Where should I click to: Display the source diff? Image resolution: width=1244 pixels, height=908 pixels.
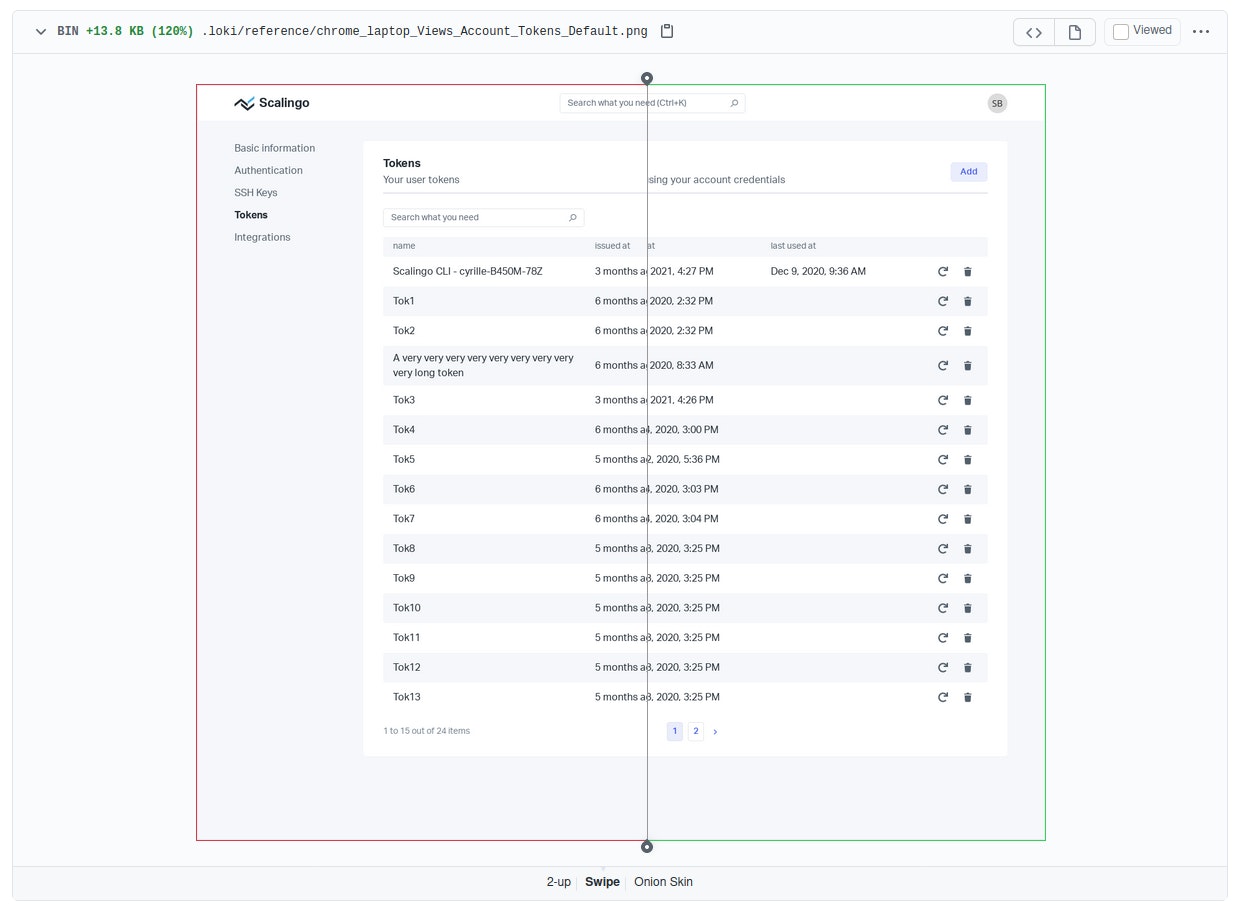click(1033, 32)
